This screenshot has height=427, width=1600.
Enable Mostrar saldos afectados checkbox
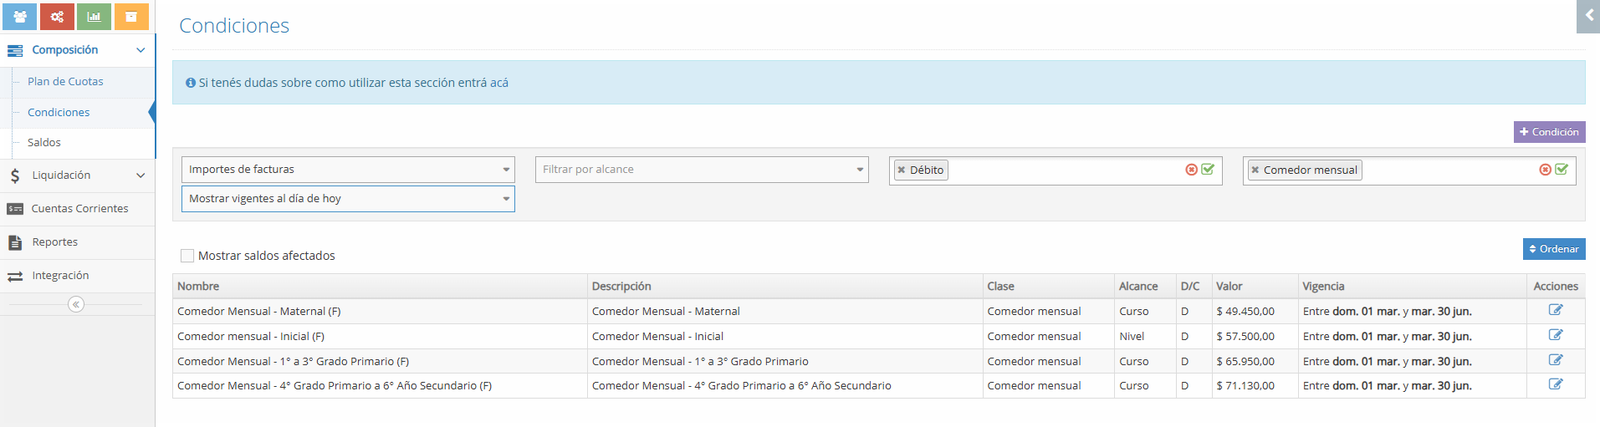[187, 256]
